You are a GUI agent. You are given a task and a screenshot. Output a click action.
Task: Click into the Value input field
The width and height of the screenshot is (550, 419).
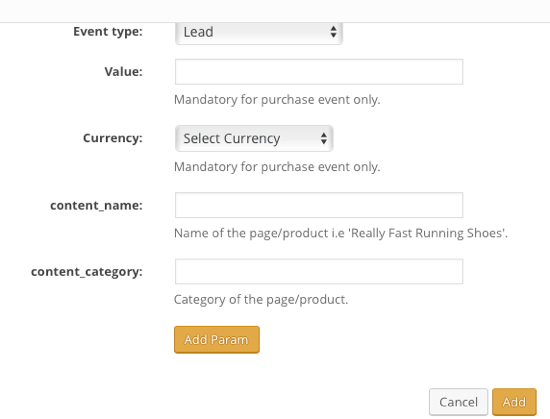(319, 72)
